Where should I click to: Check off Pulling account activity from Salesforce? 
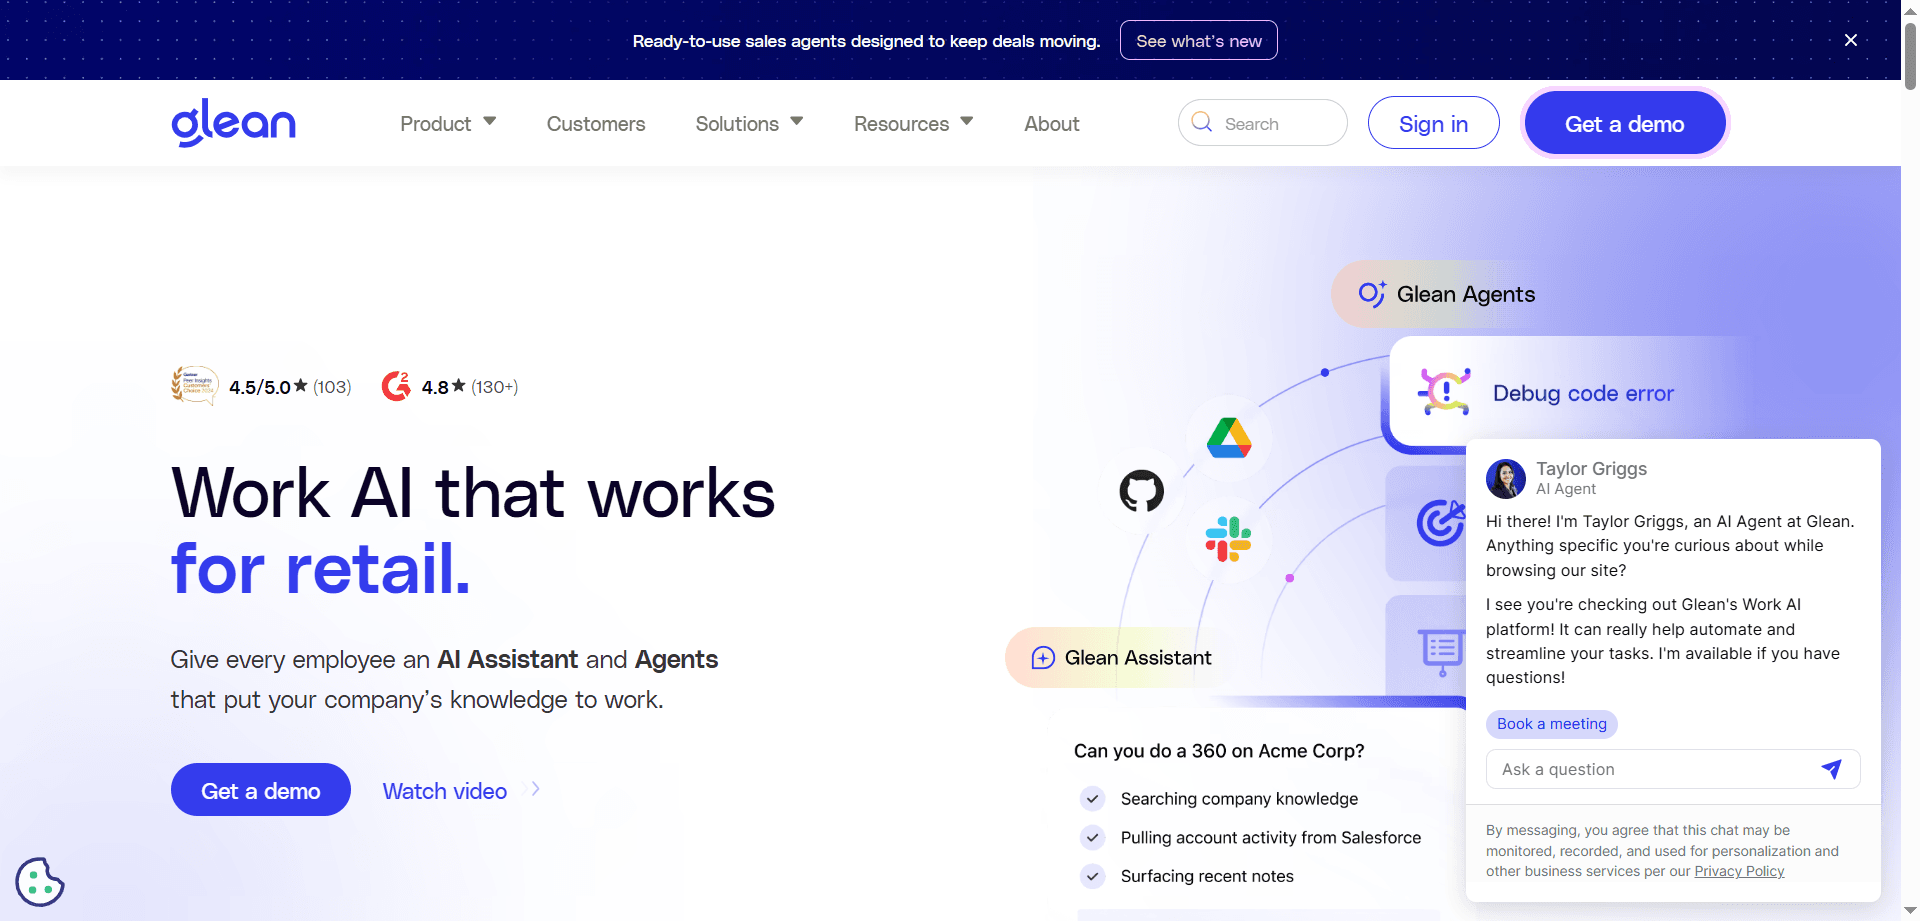(x=1091, y=838)
